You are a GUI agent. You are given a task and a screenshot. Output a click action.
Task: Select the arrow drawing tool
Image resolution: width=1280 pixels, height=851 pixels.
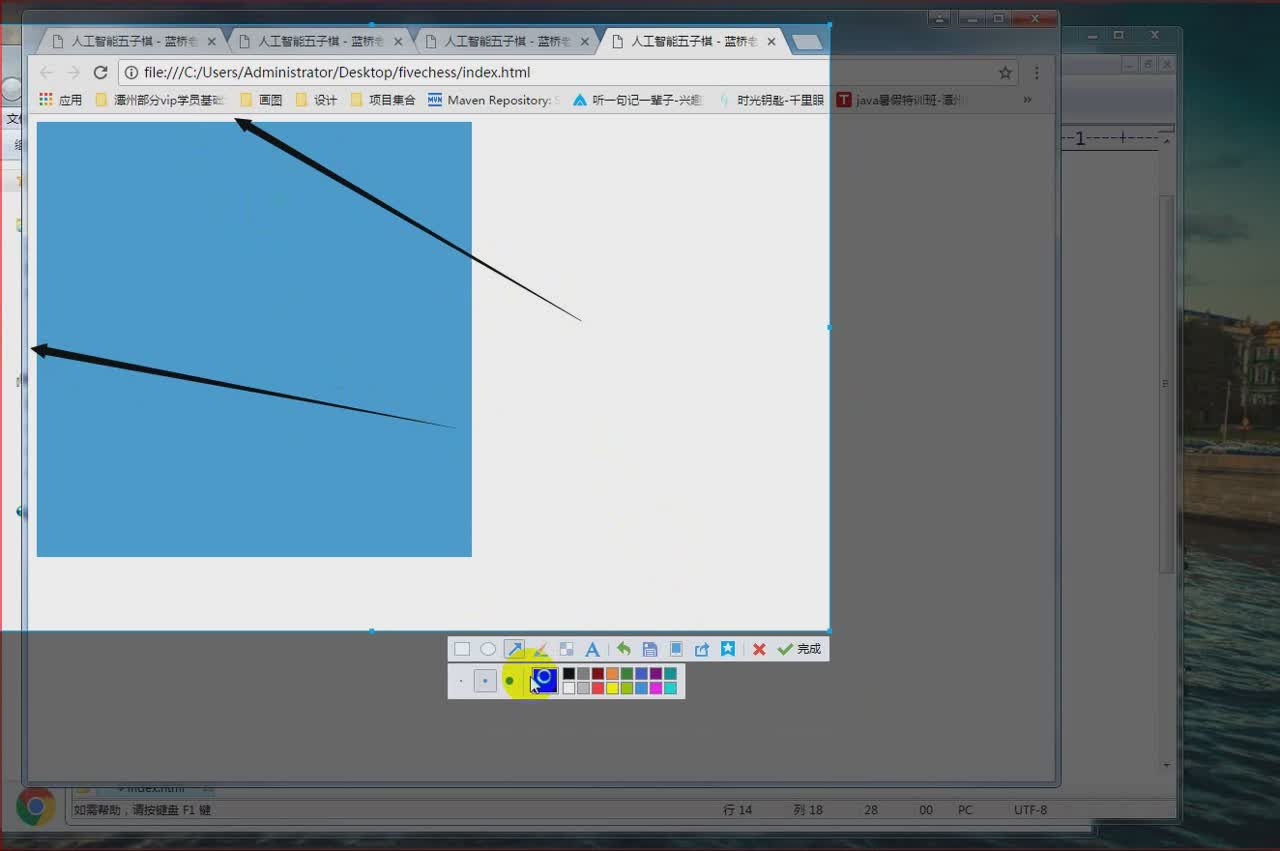(x=514, y=649)
